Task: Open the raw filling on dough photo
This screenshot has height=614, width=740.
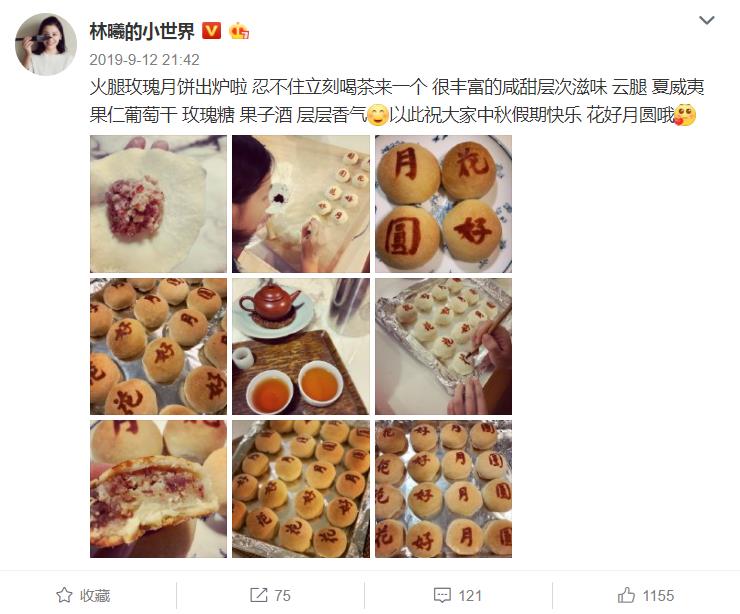Action: click(158, 204)
